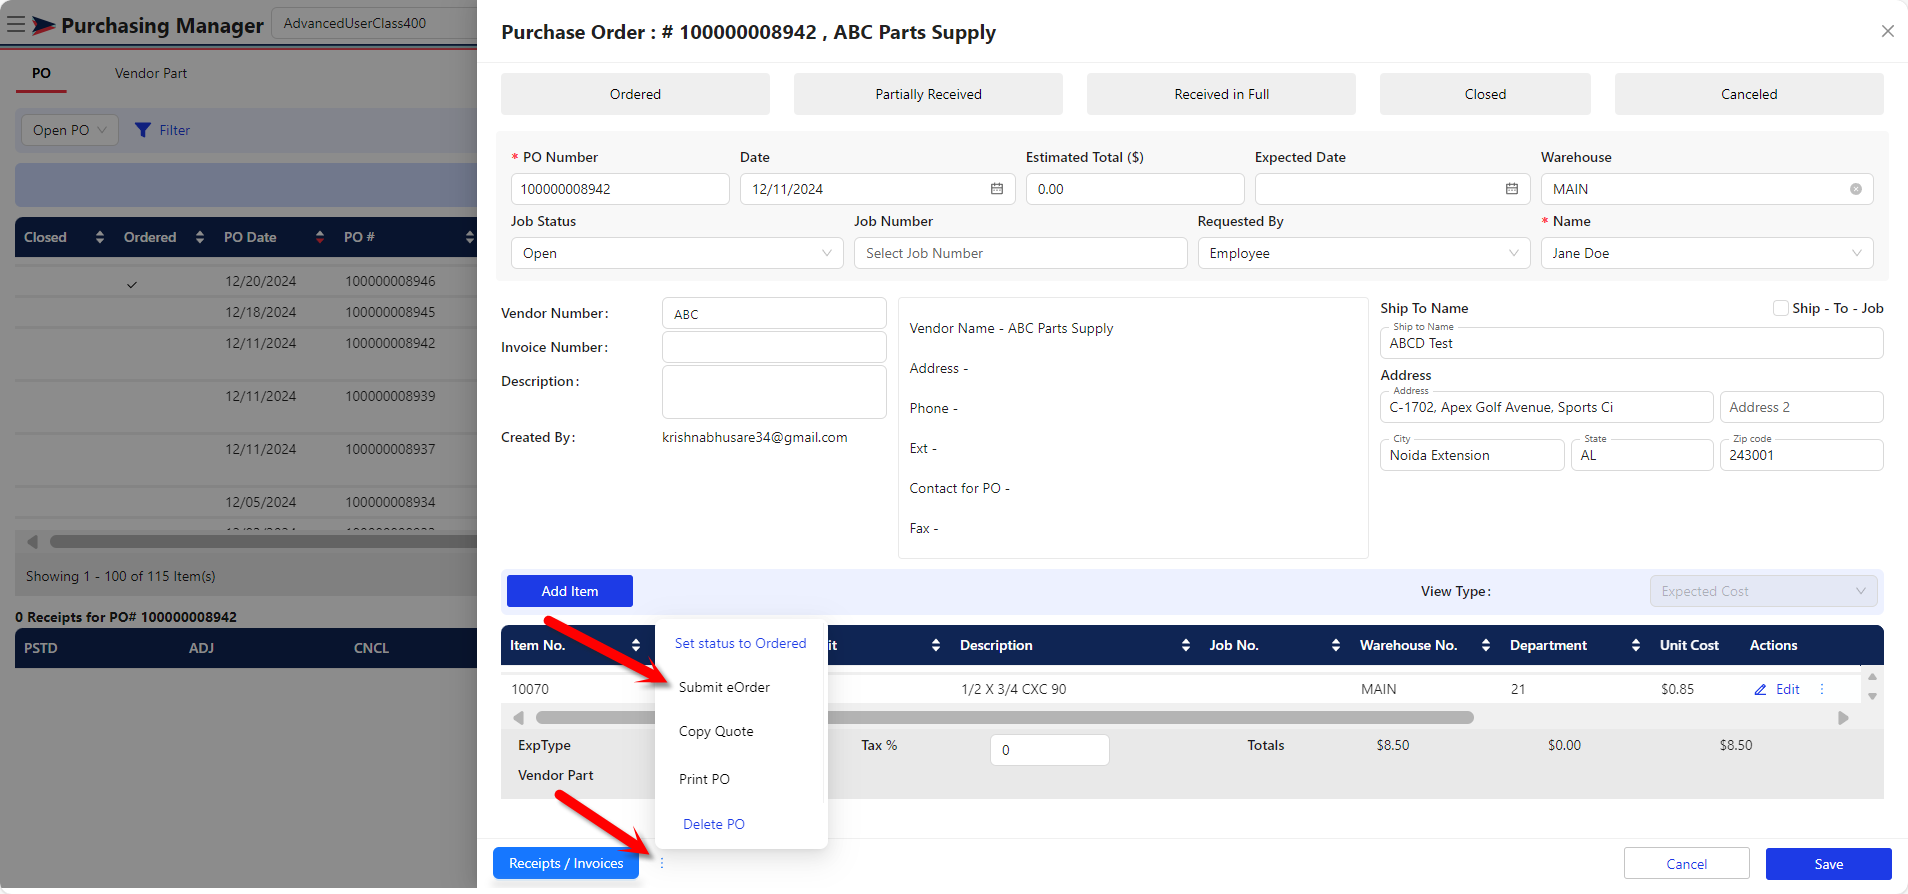Open Receipts / Invoices
The width and height of the screenshot is (1908, 894).
pos(566,863)
